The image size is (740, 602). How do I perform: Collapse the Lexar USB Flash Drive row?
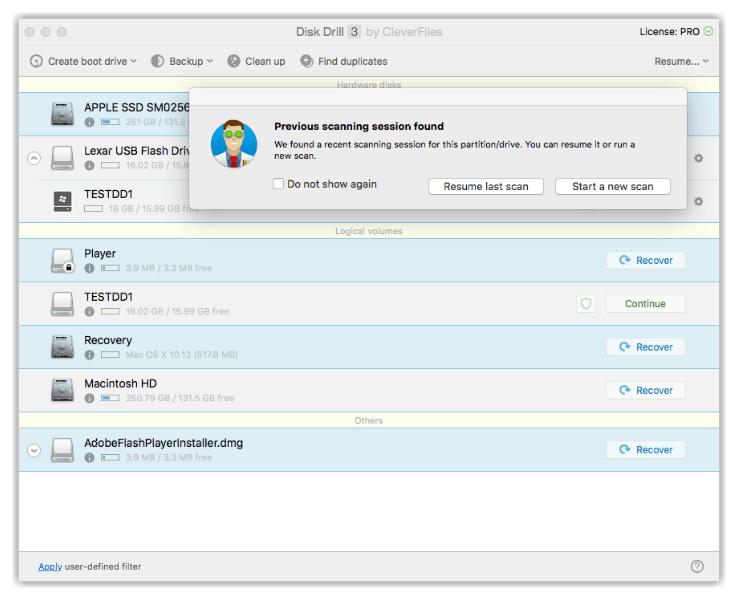[34, 158]
